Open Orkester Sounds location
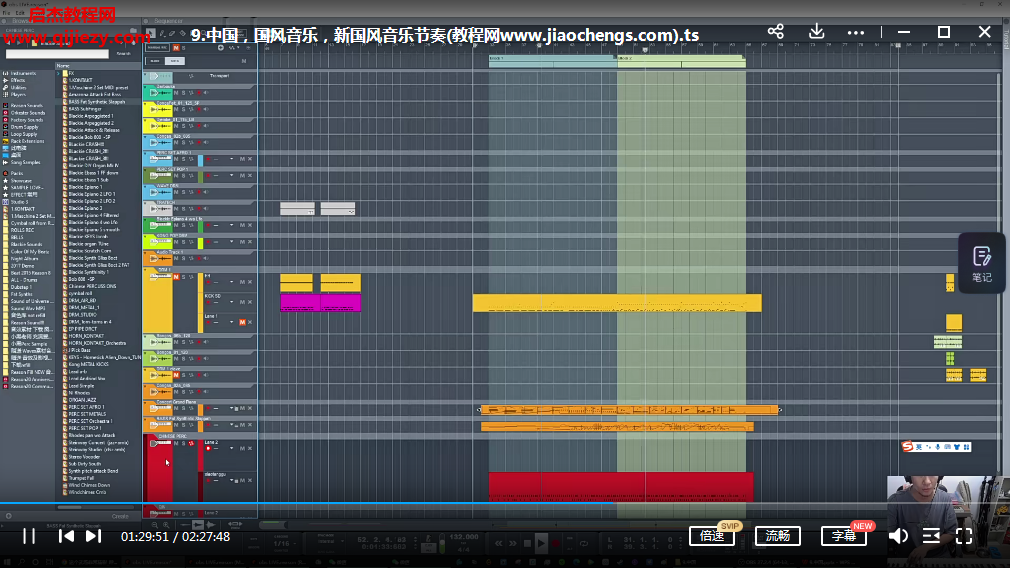The width and height of the screenshot is (1010, 568). tap(28, 113)
